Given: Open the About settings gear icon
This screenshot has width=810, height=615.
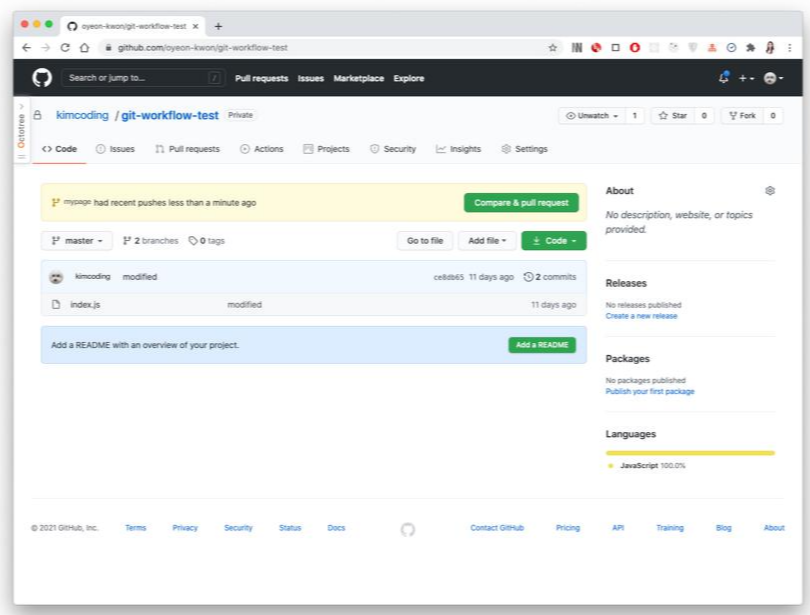Looking at the screenshot, I should tap(770, 191).
